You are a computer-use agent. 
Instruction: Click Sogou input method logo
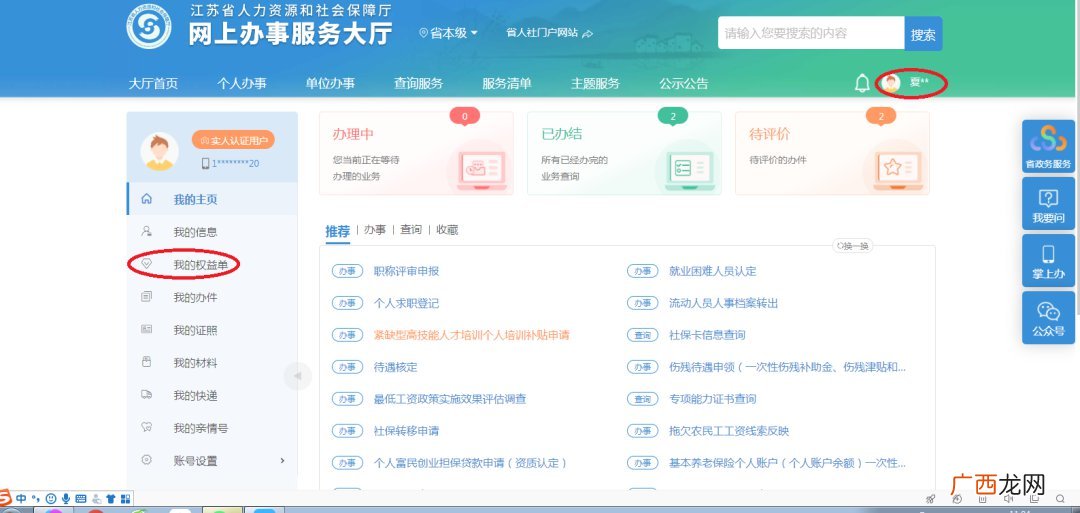(x=6, y=498)
